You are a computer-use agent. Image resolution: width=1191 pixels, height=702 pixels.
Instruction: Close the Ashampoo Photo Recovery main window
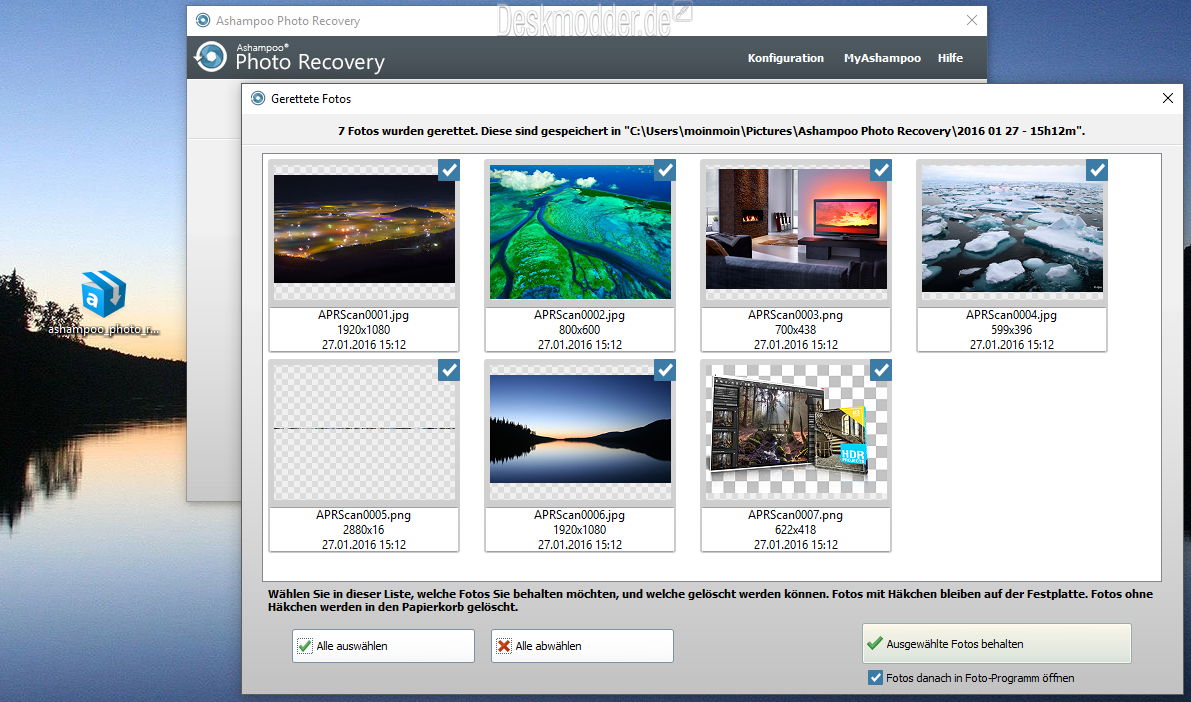pyautogui.click(x=971, y=21)
